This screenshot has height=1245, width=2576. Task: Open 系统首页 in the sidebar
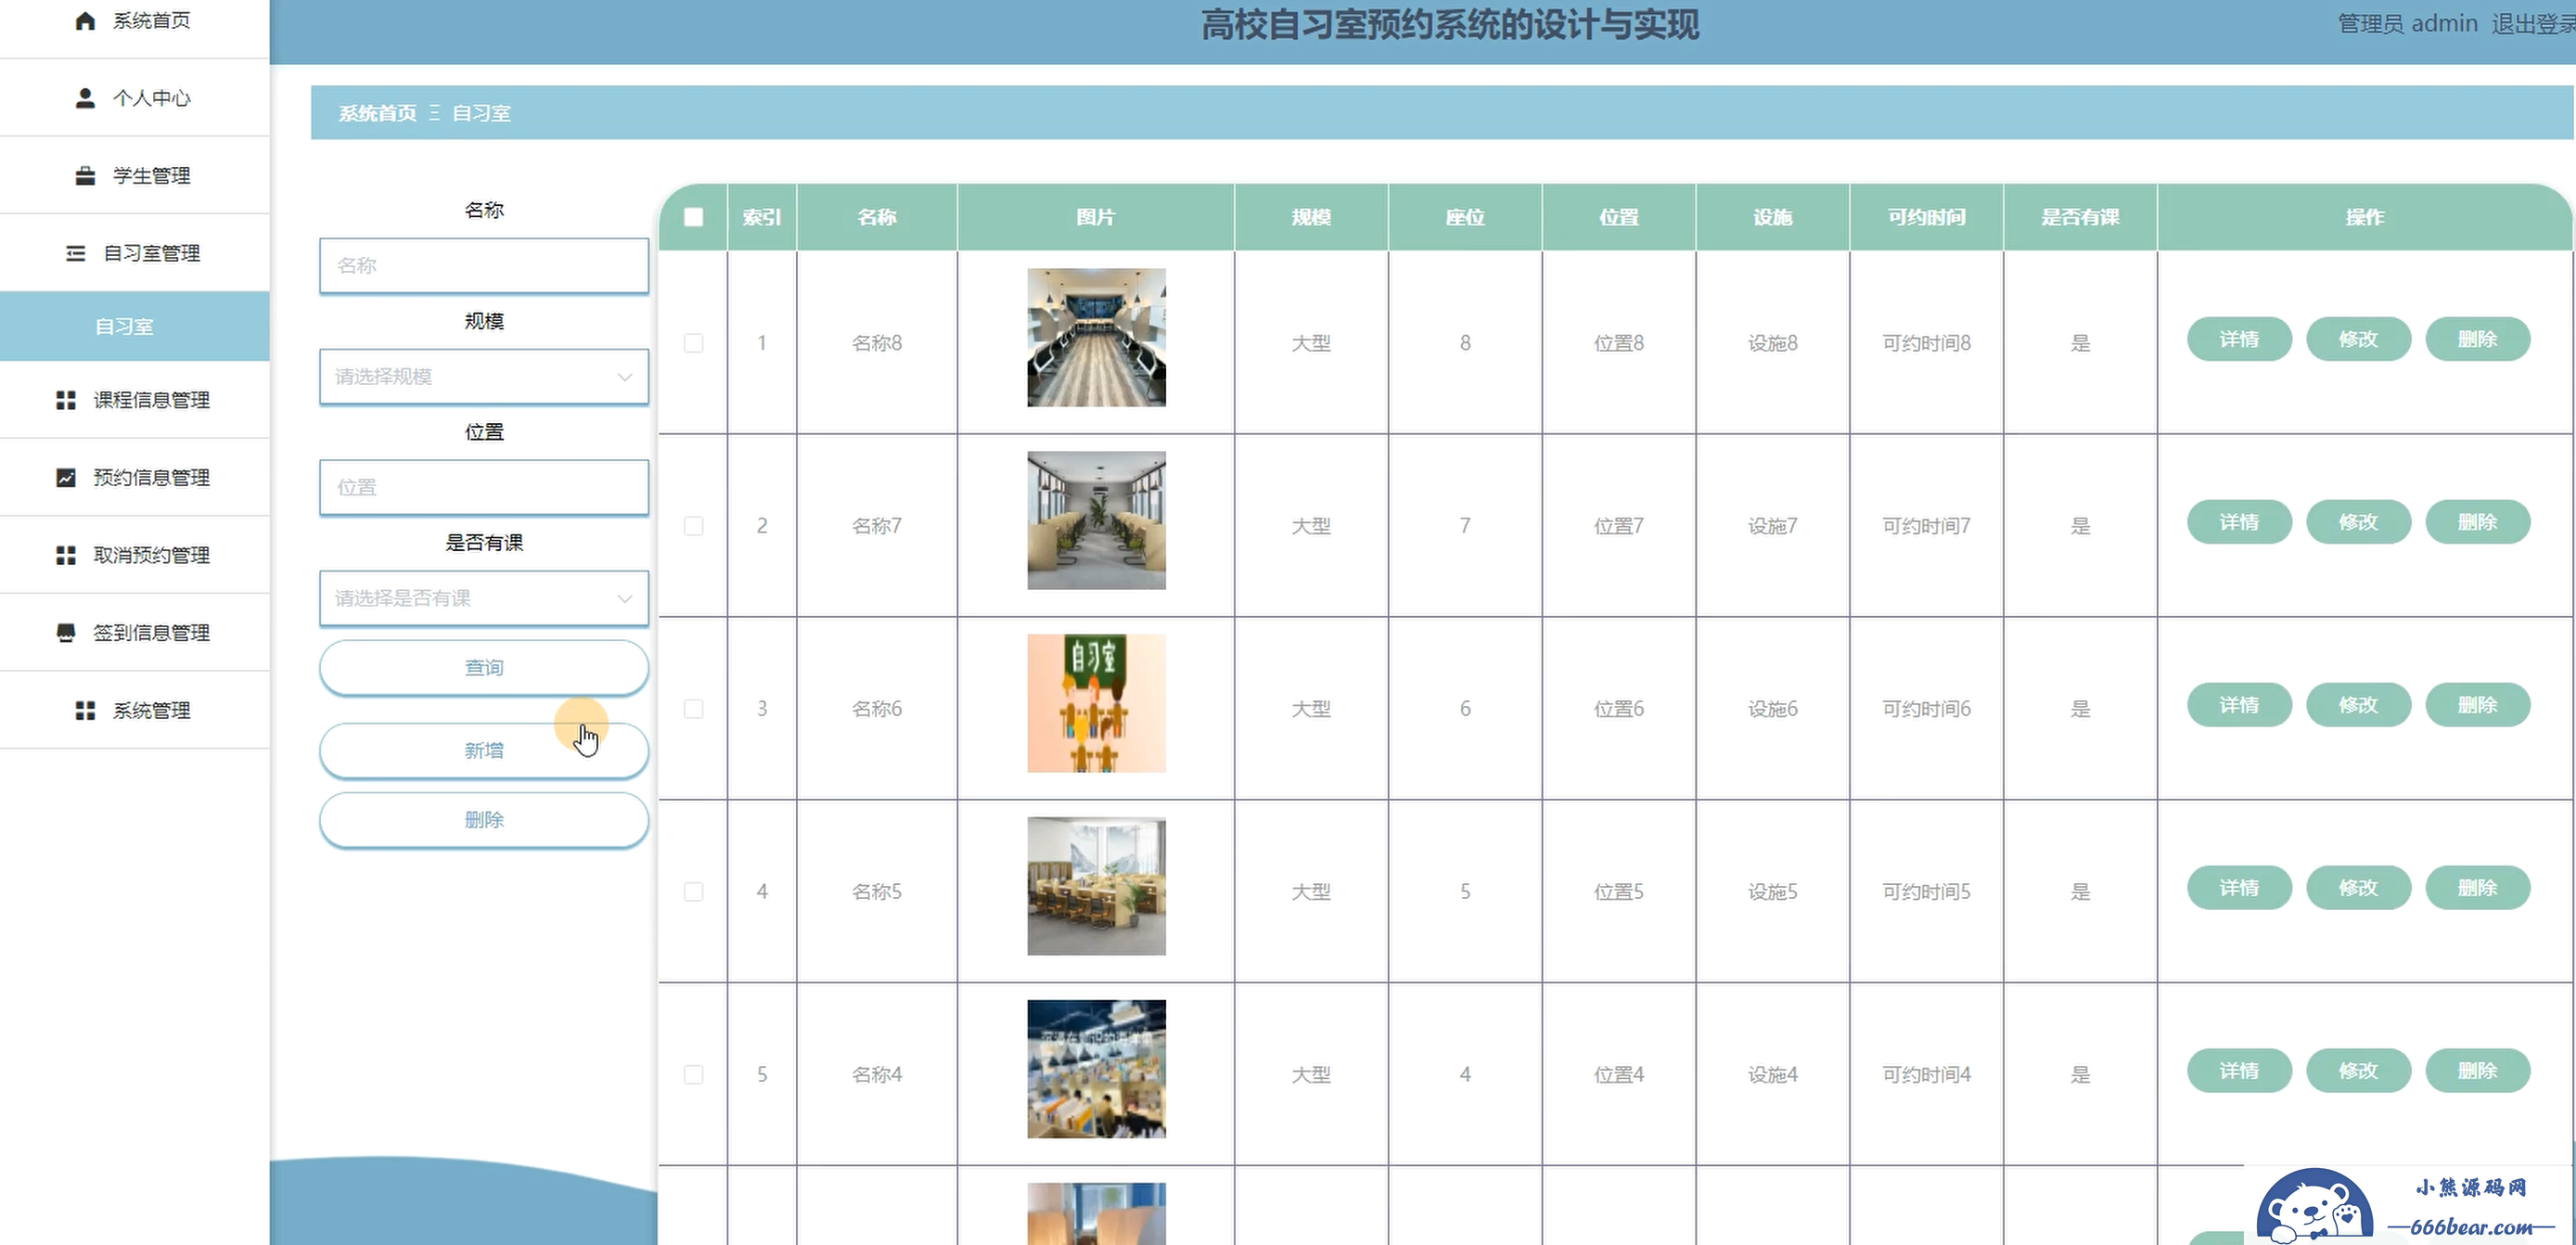tap(134, 21)
